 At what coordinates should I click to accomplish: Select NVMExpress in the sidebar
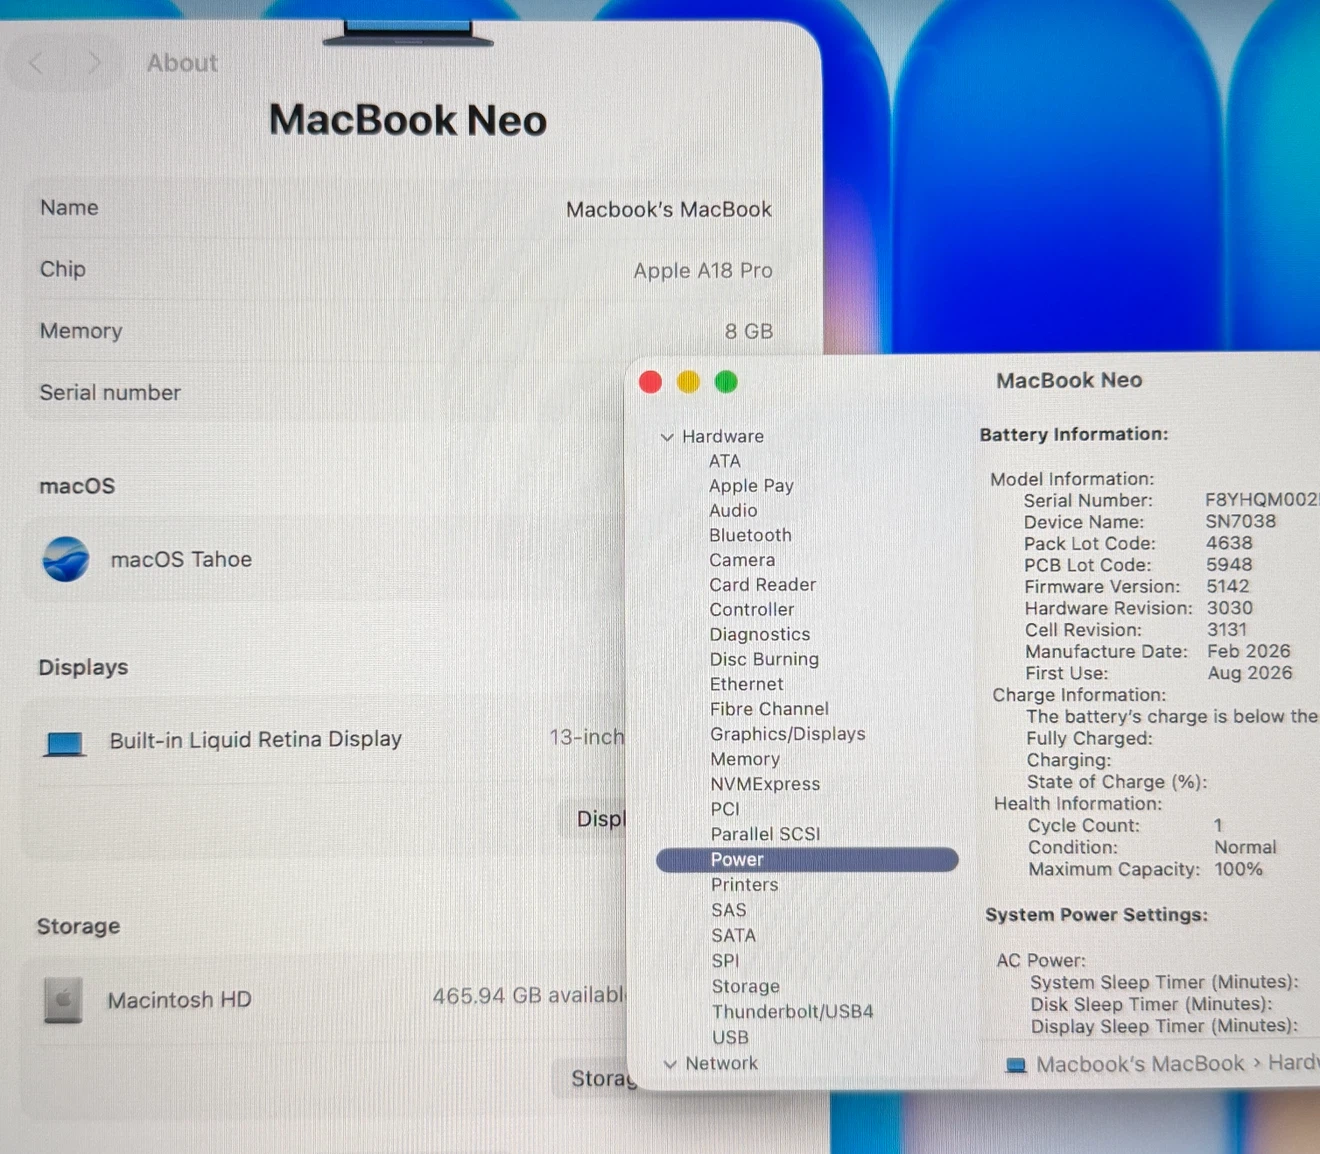pyautogui.click(x=765, y=784)
